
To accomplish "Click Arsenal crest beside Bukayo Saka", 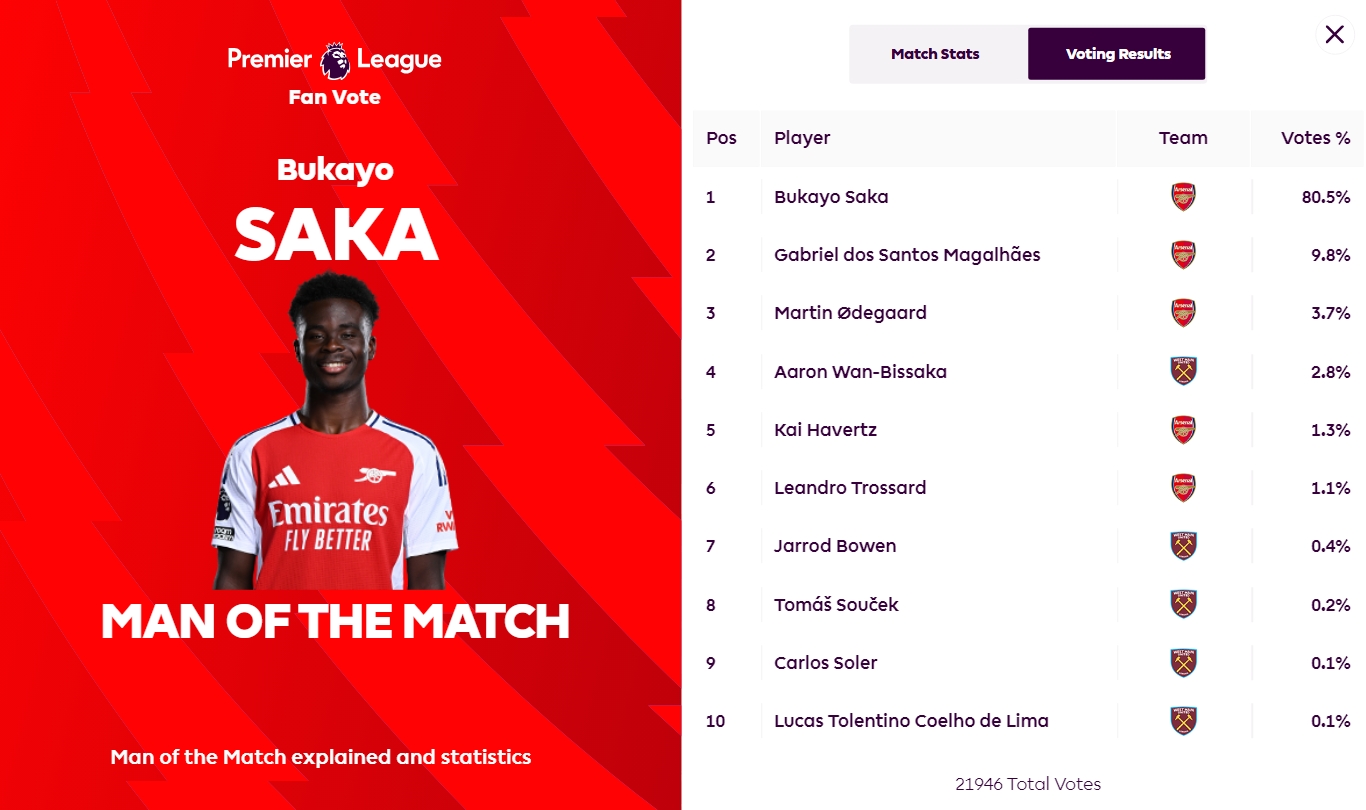I will [1183, 197].
